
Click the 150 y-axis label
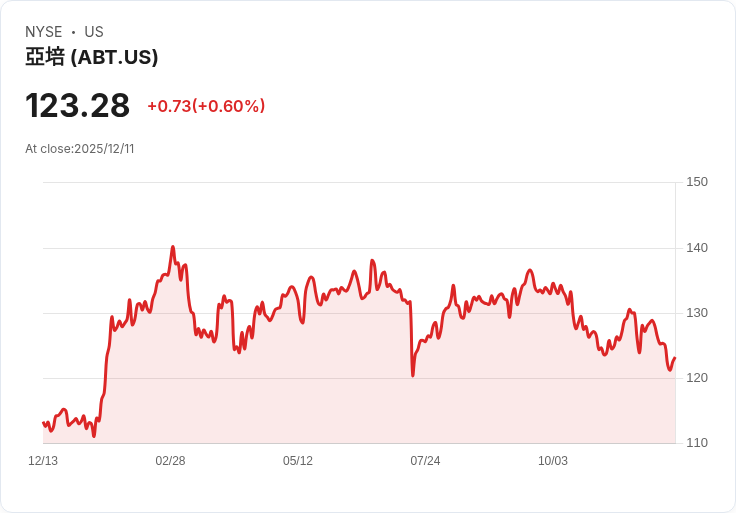697,182
